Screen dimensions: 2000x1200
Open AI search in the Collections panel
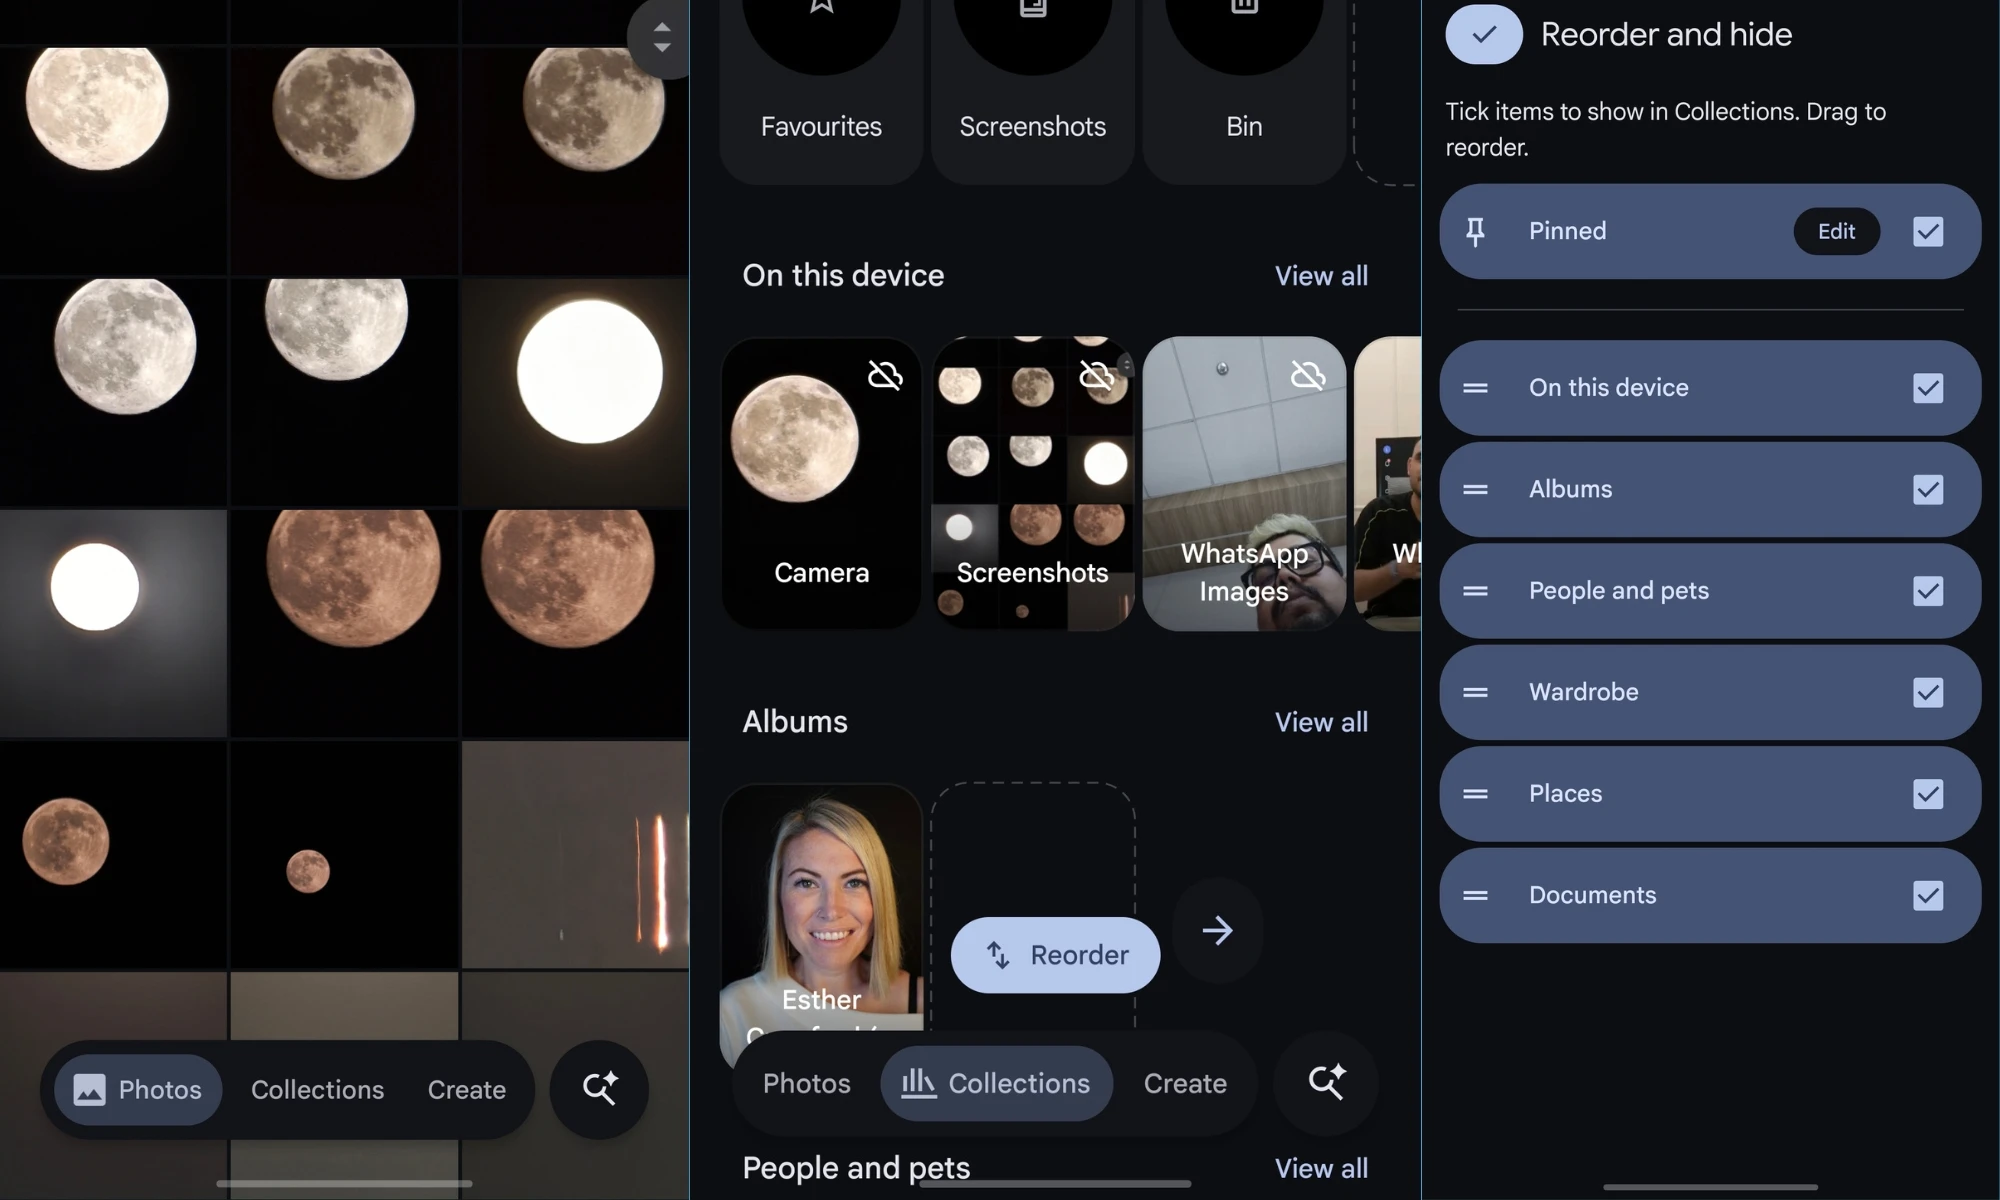(x=1326, y=1082)
